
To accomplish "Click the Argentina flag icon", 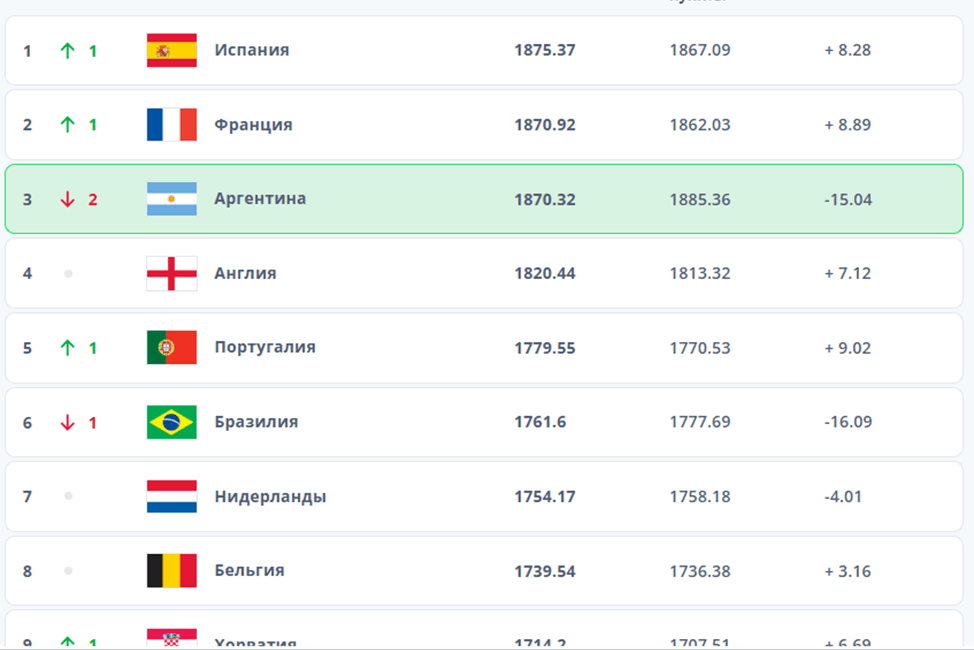I will pos(172,199).
